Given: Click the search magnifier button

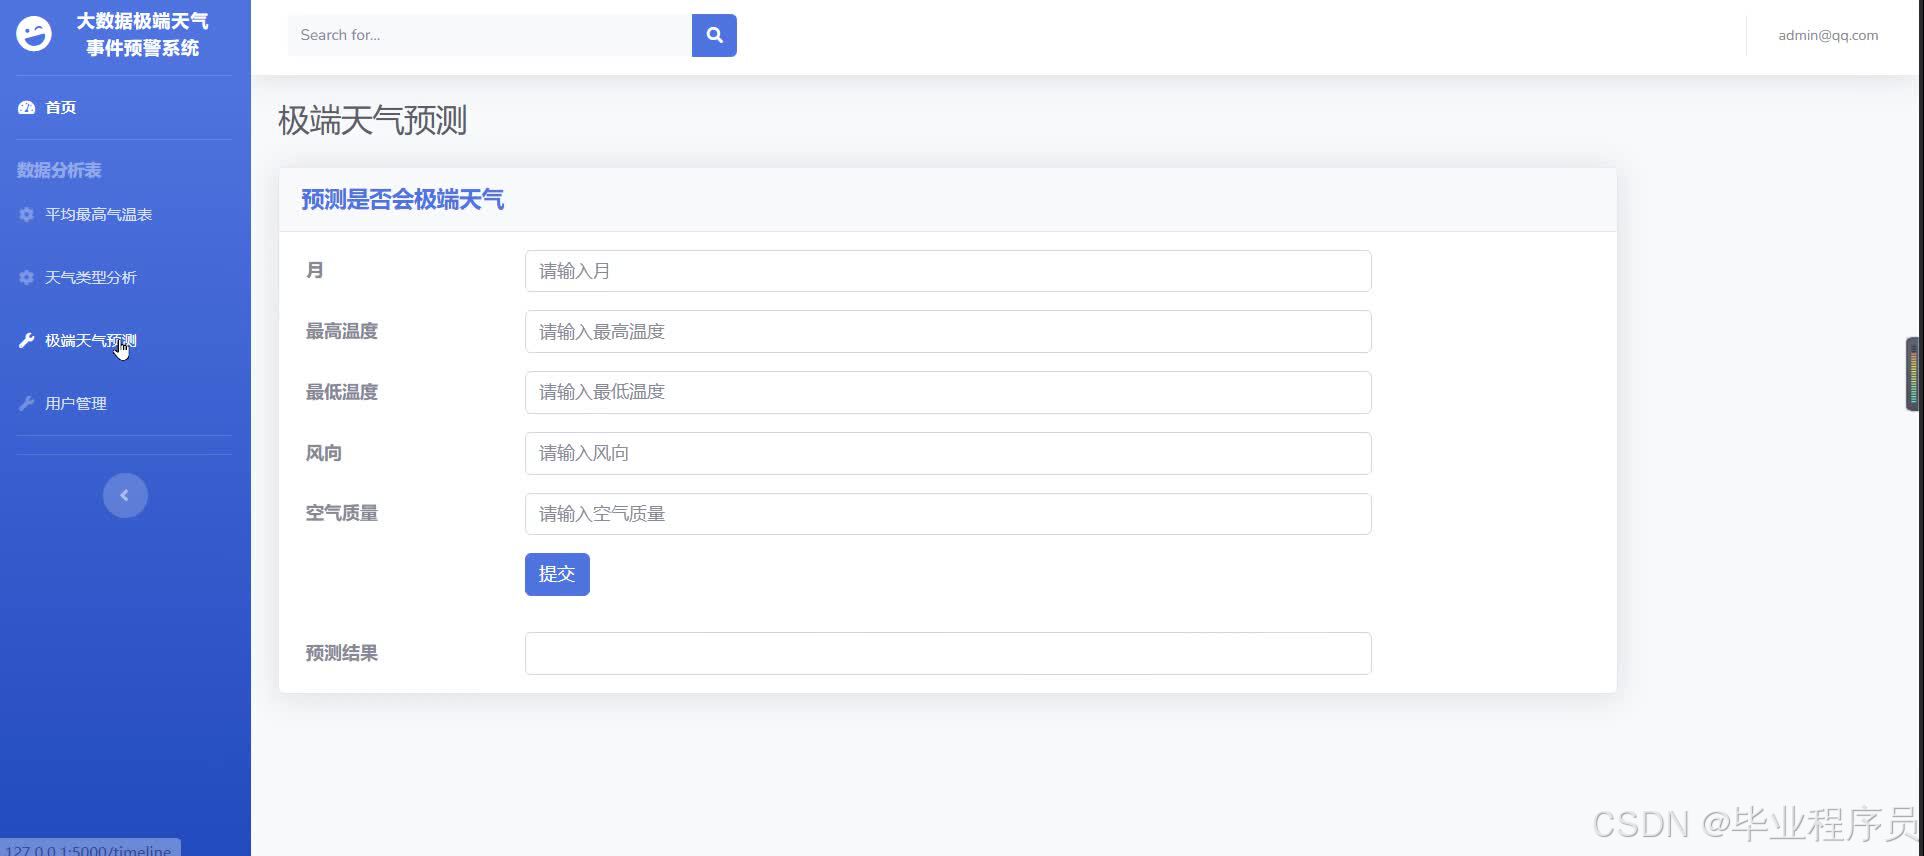Looking at the screenshot, I should pyautogui.click(x=714, y=35).
